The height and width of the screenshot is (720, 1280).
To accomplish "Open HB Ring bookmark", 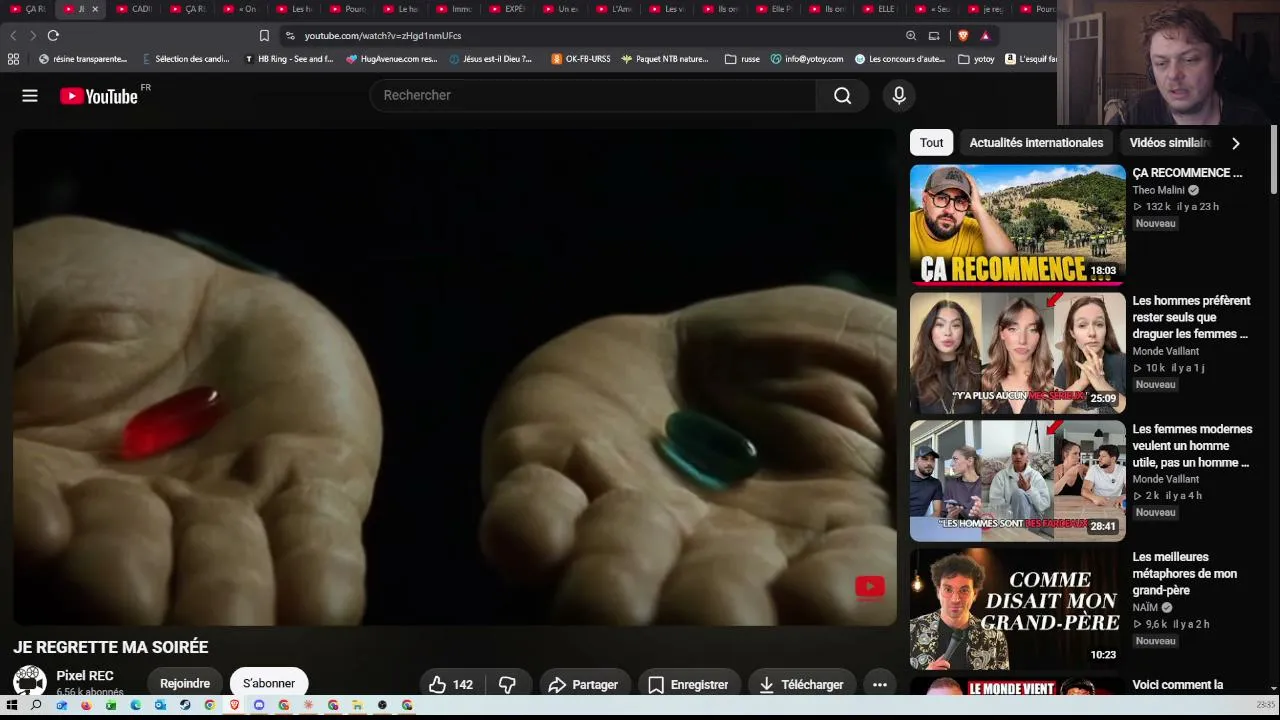I will (x=290, y=59).
